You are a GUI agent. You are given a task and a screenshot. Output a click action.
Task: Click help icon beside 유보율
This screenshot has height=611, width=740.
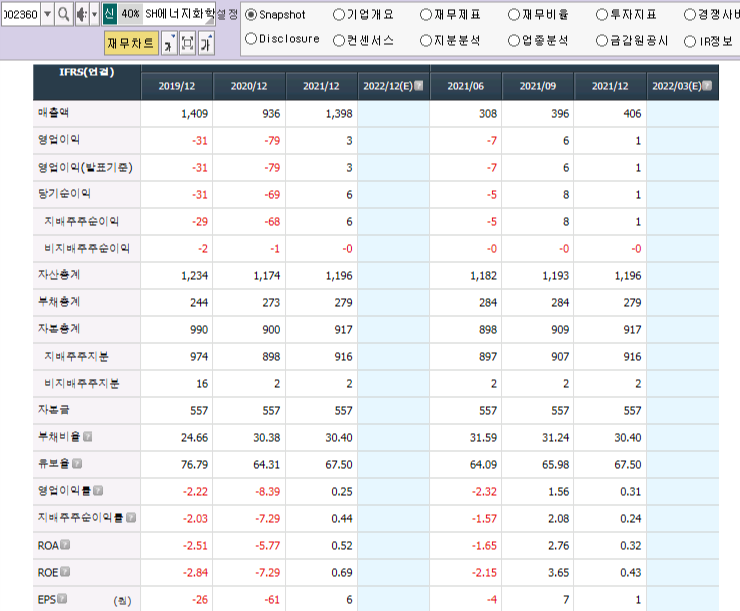pyautogui.click(x=77, y=463)
